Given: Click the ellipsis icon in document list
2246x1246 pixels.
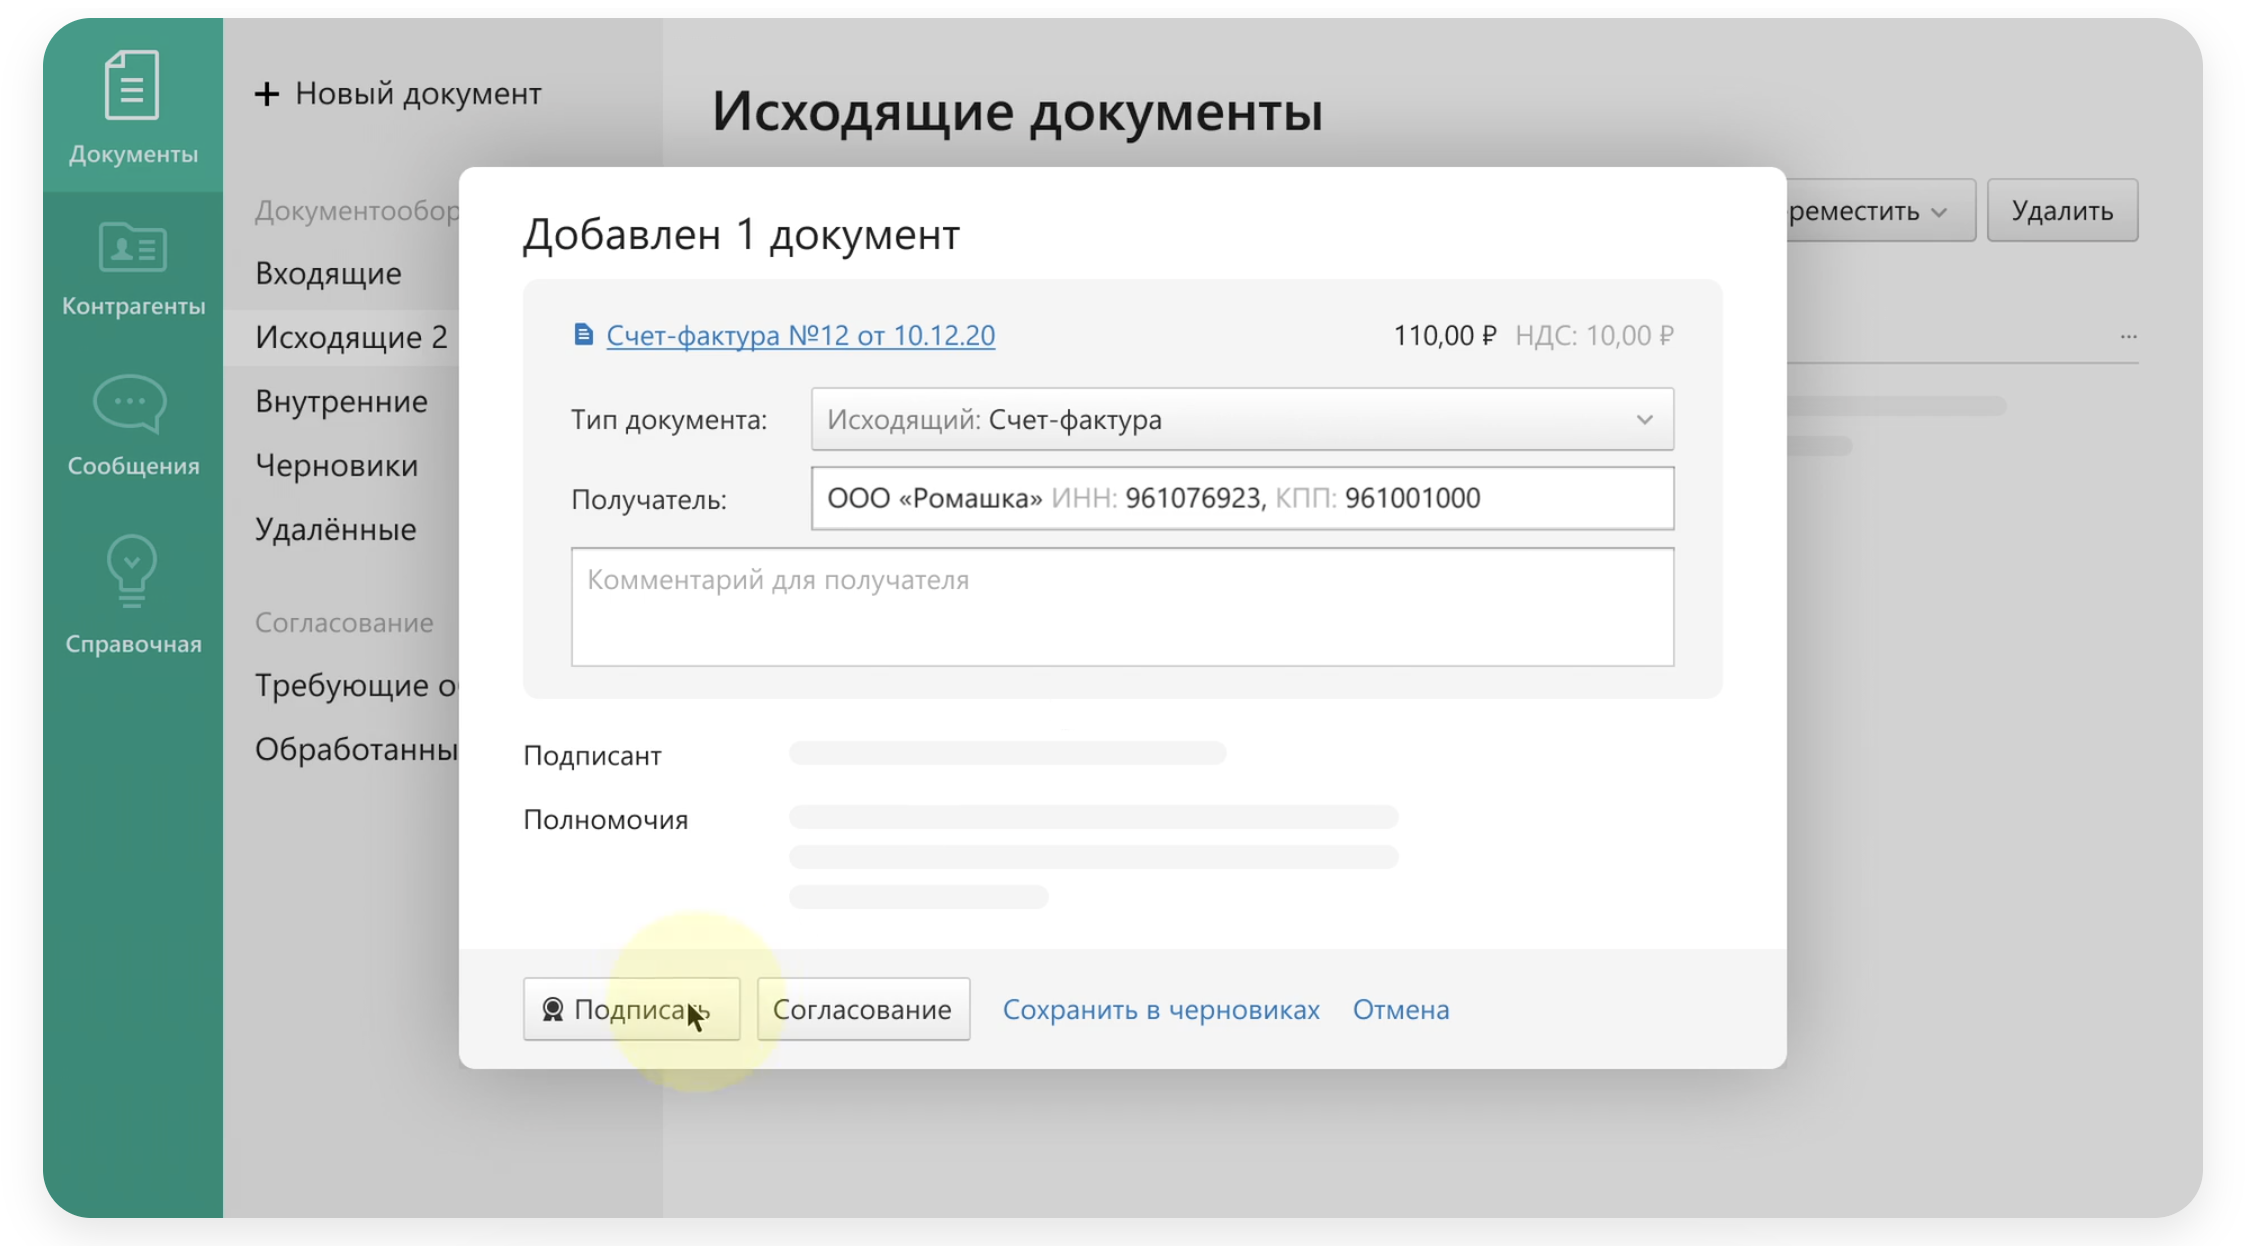Looking at the screenshot, I should point(2128,336).
